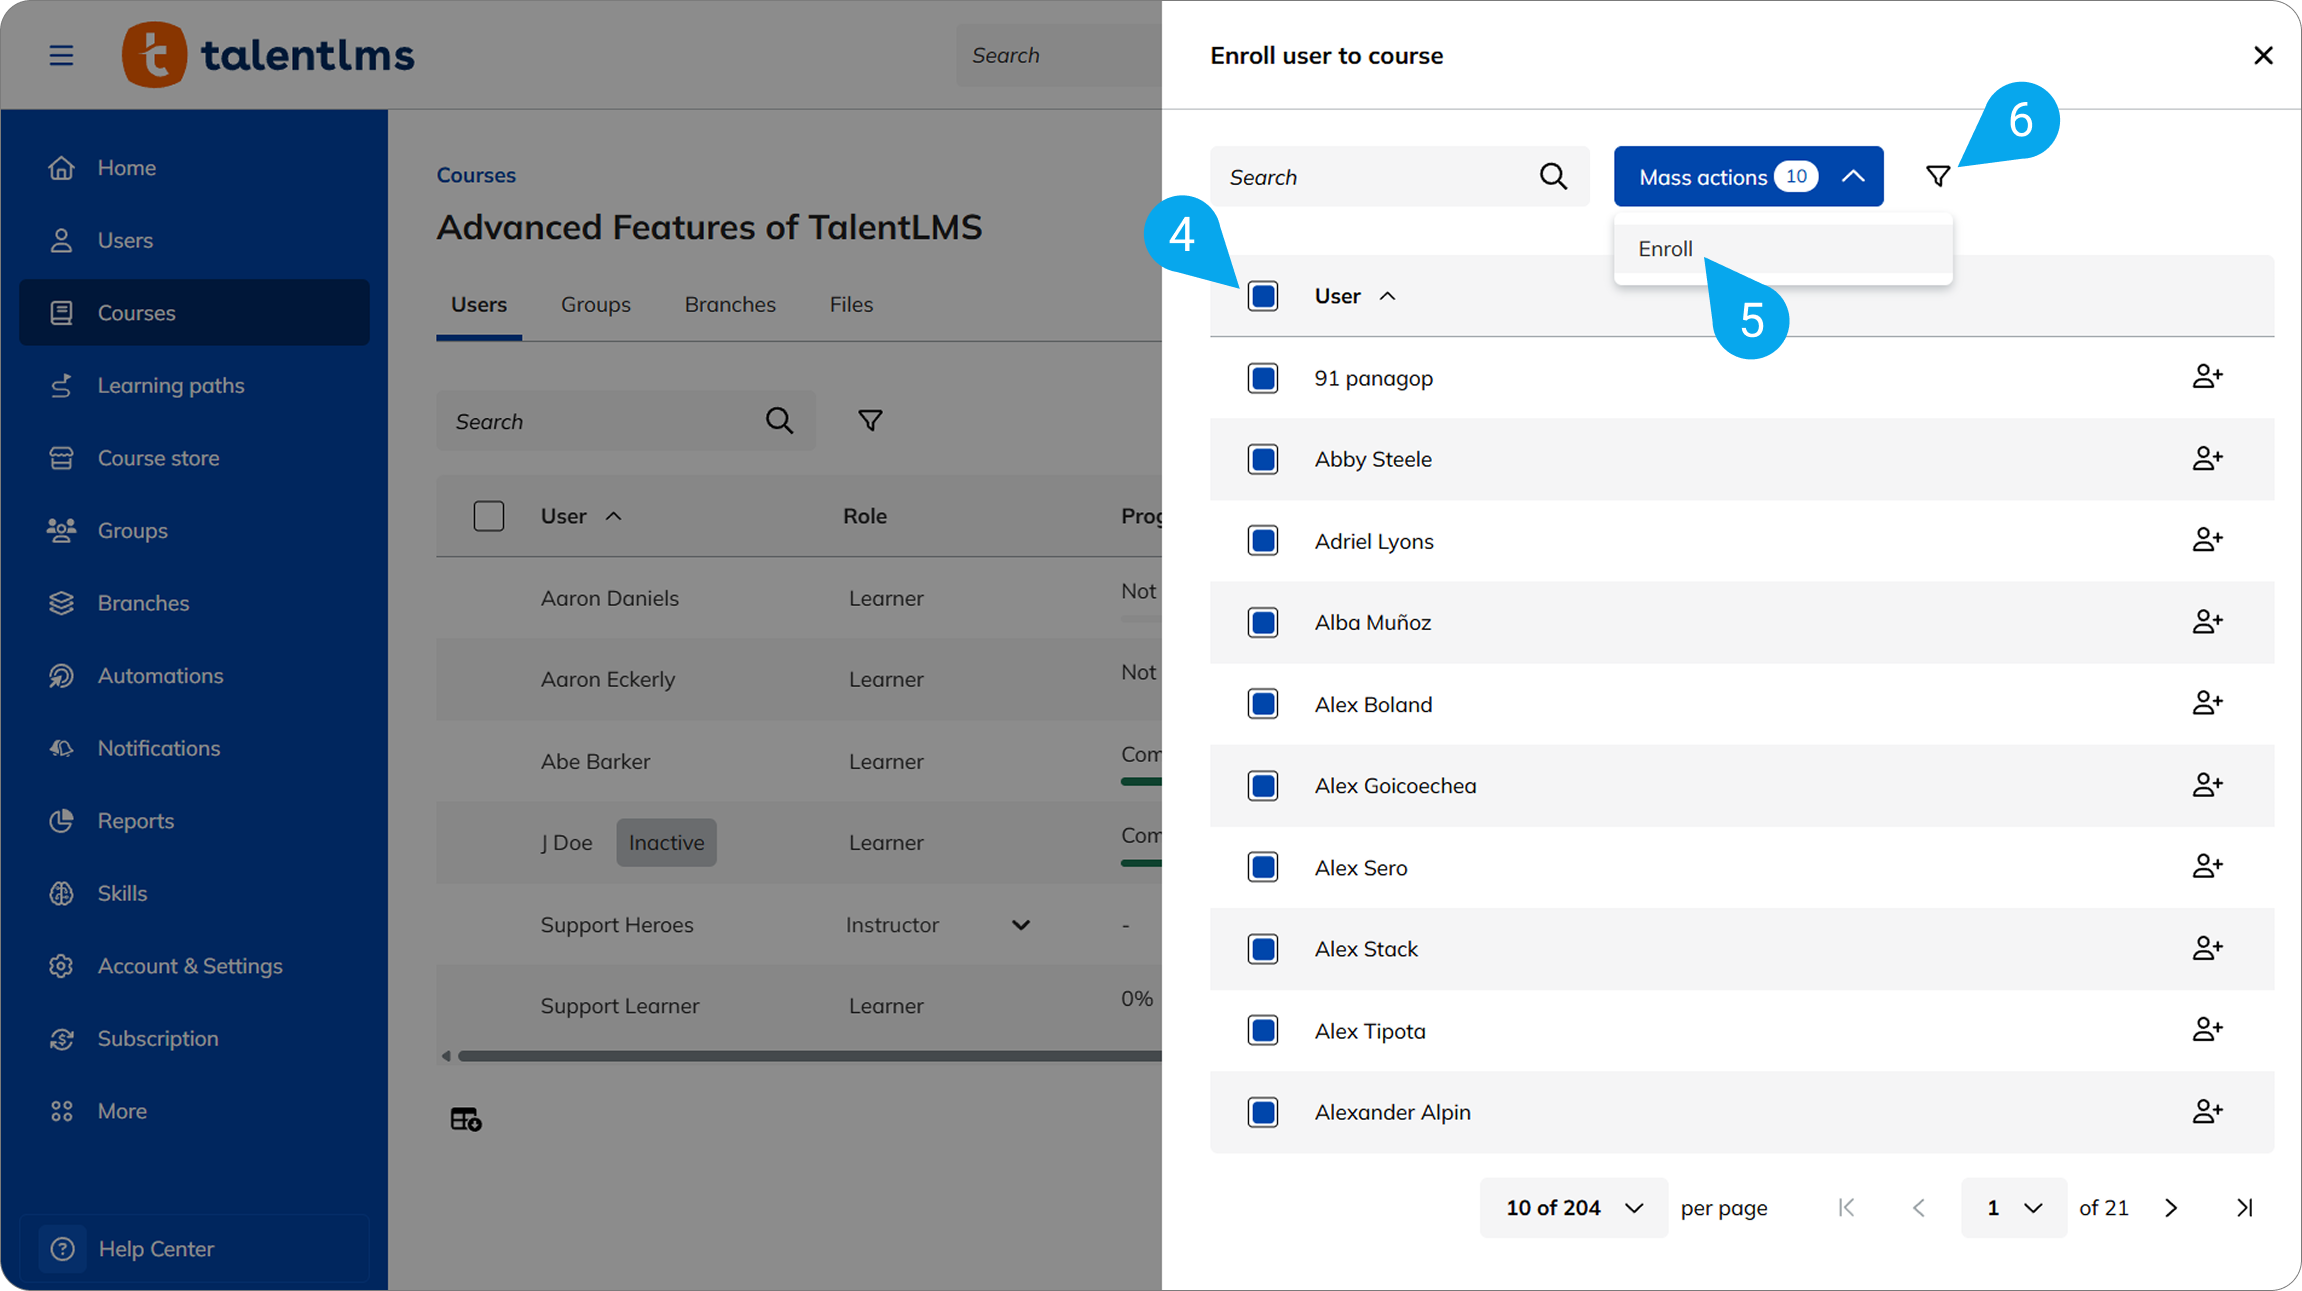Expand Support Heroes Instructor role dropdown
The image size is (2302, 1291).
(1020, 925)
